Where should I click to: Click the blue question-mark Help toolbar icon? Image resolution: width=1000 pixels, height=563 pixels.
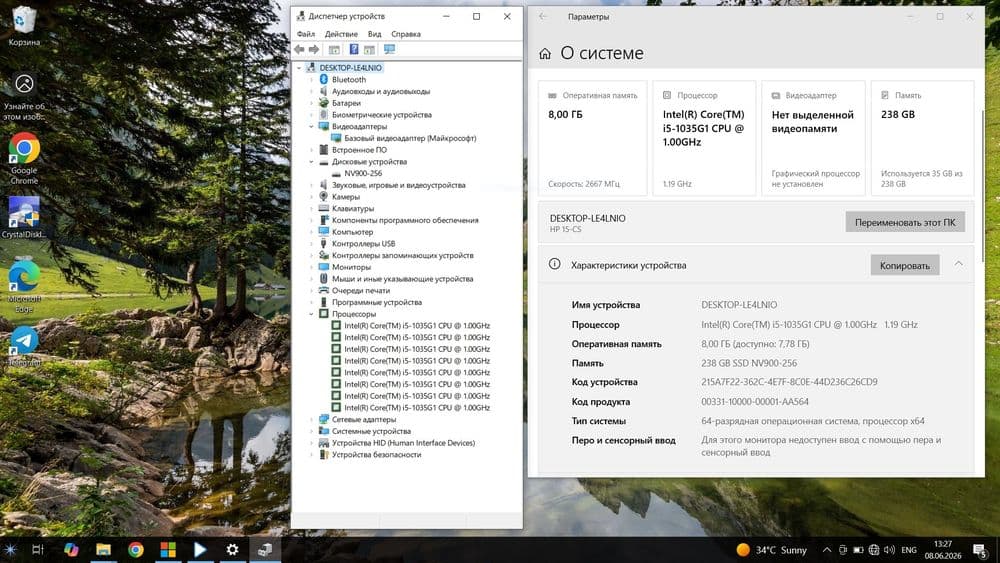pos(353,49)
